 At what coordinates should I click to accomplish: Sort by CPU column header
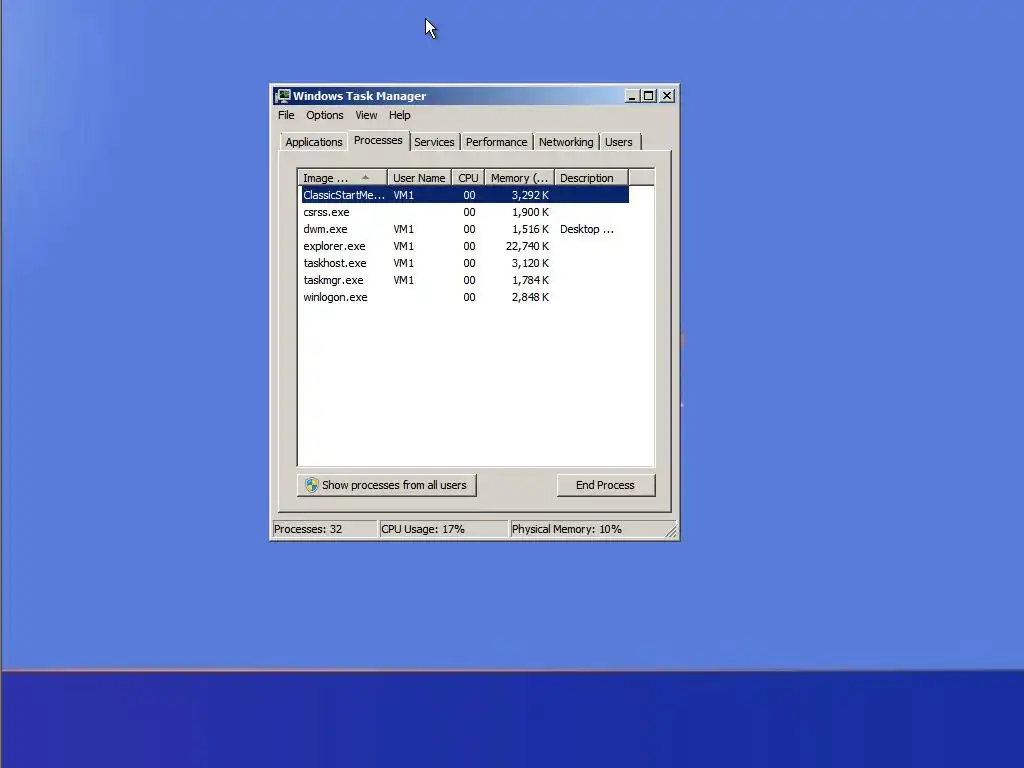coord(468,178)
